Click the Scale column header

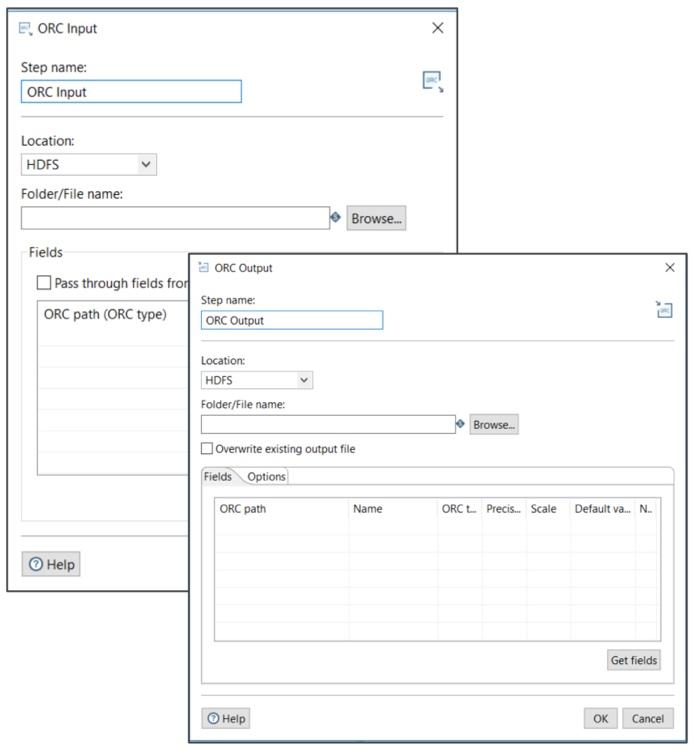tap(548, 509)
